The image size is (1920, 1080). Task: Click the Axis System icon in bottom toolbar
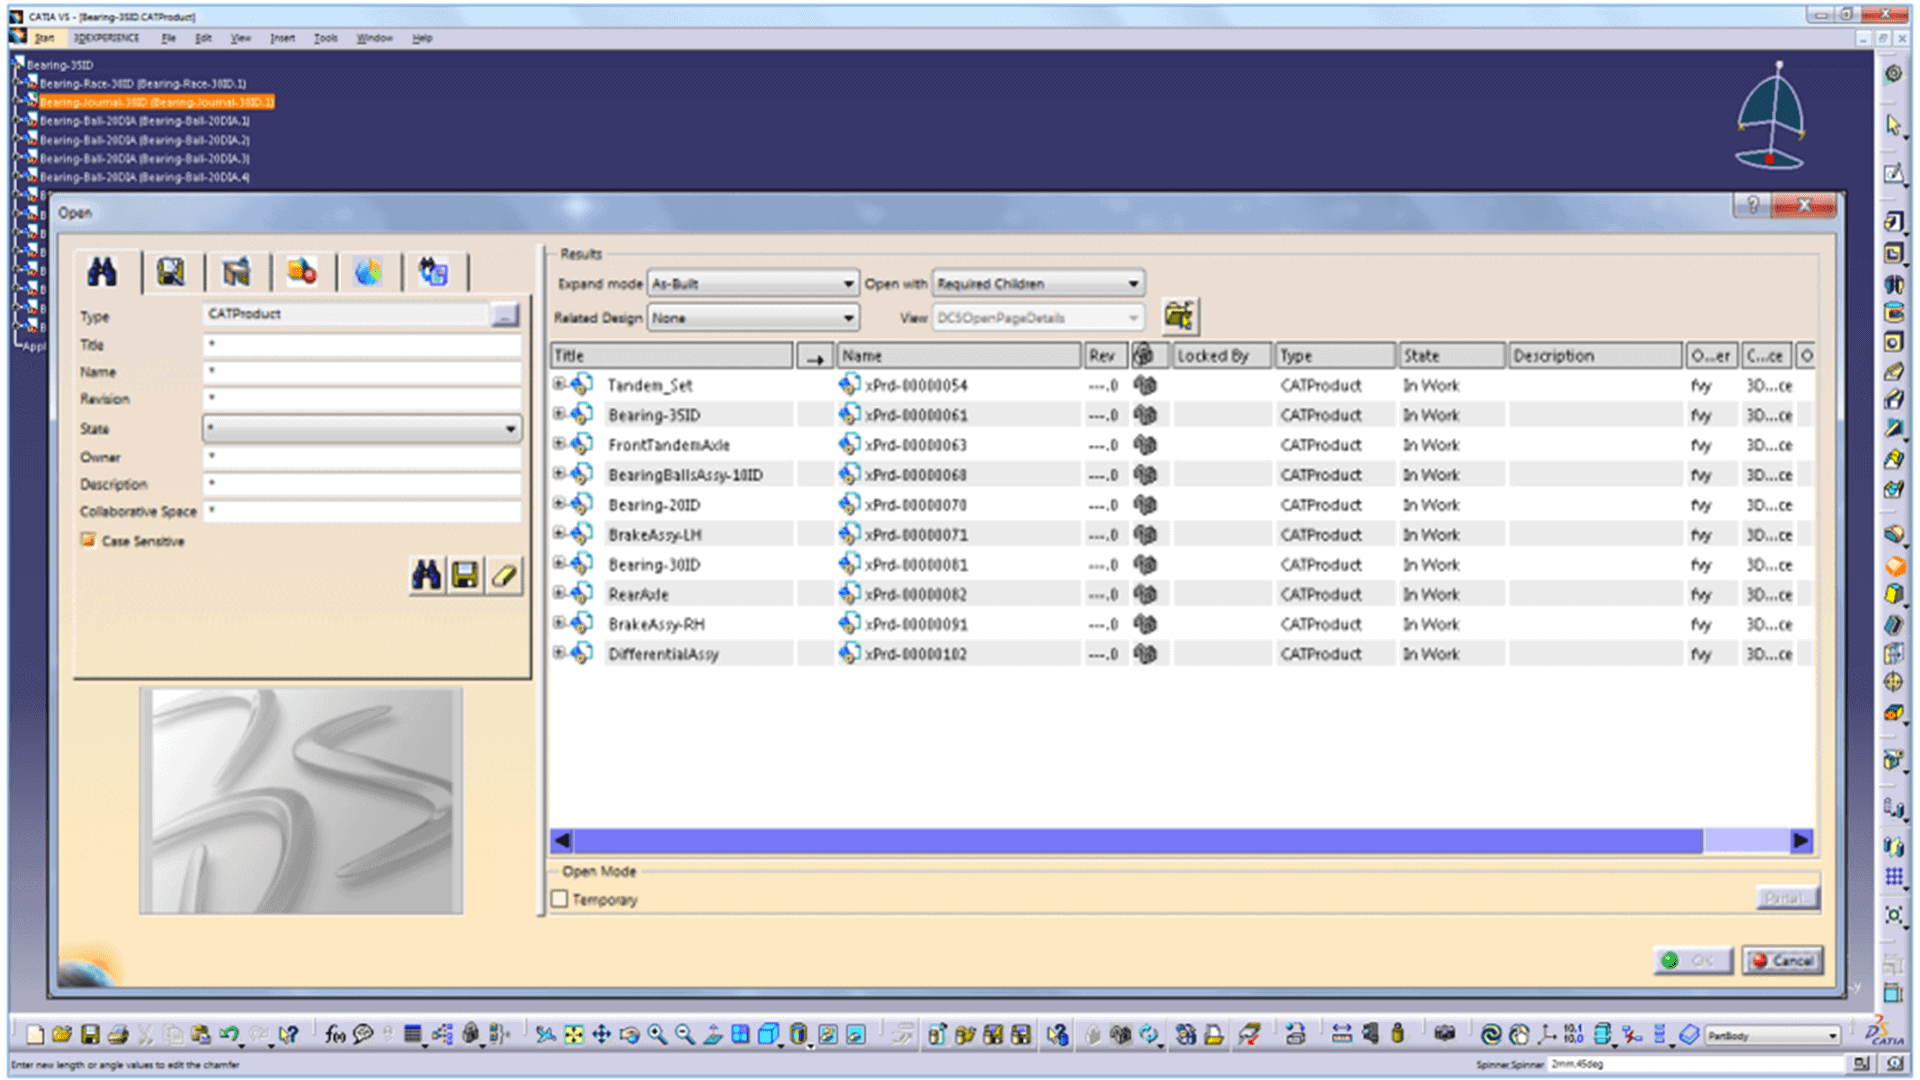pyautogui.click(x=1548, y=1034)
